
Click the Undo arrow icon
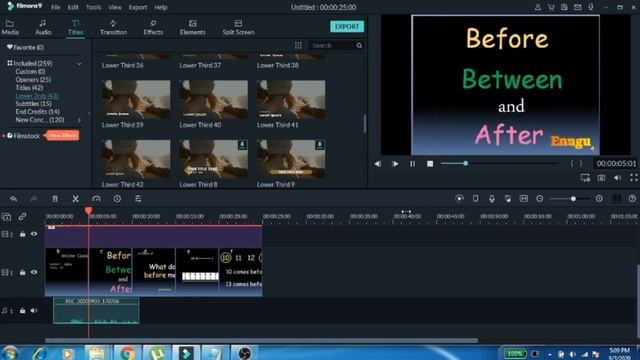click(x=13, y=199)
